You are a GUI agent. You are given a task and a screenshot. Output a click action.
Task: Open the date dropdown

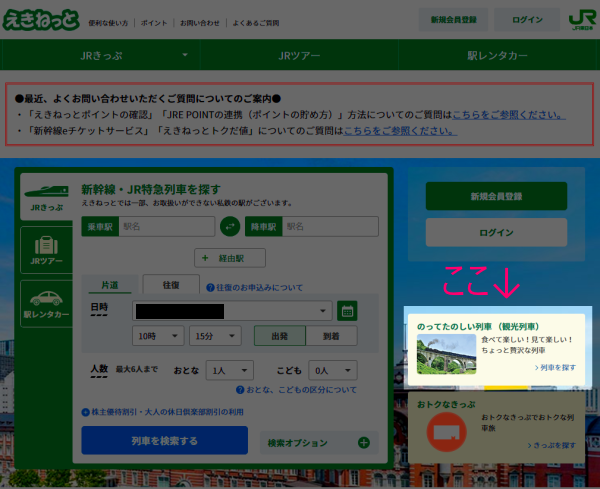coord(232,311)
